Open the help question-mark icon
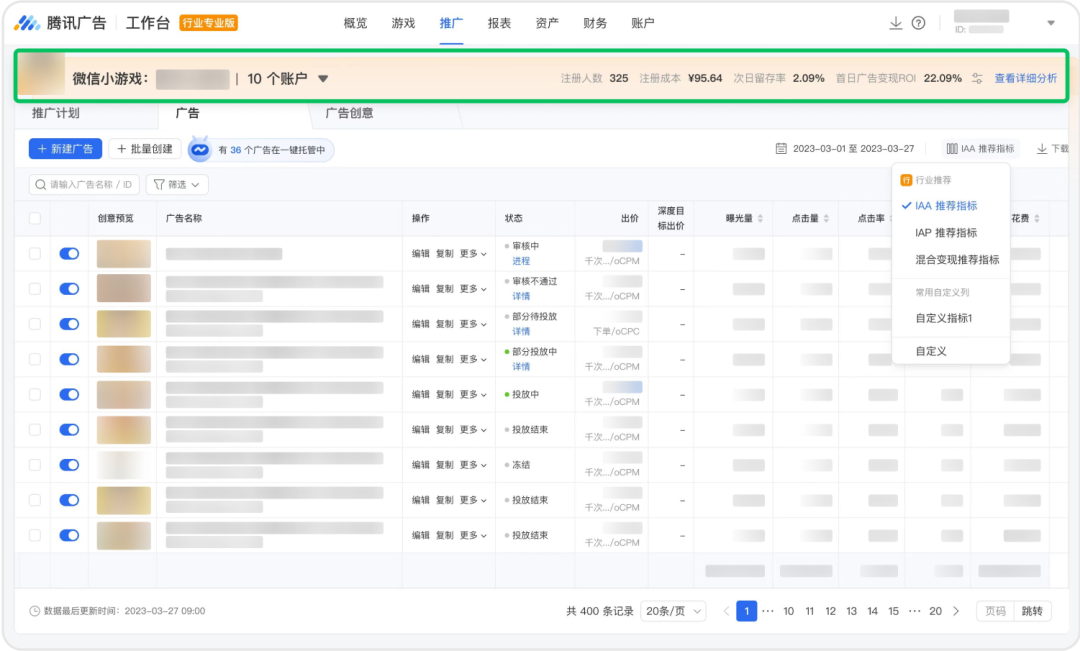1080x651 pixels. click(x=918, y=23)
